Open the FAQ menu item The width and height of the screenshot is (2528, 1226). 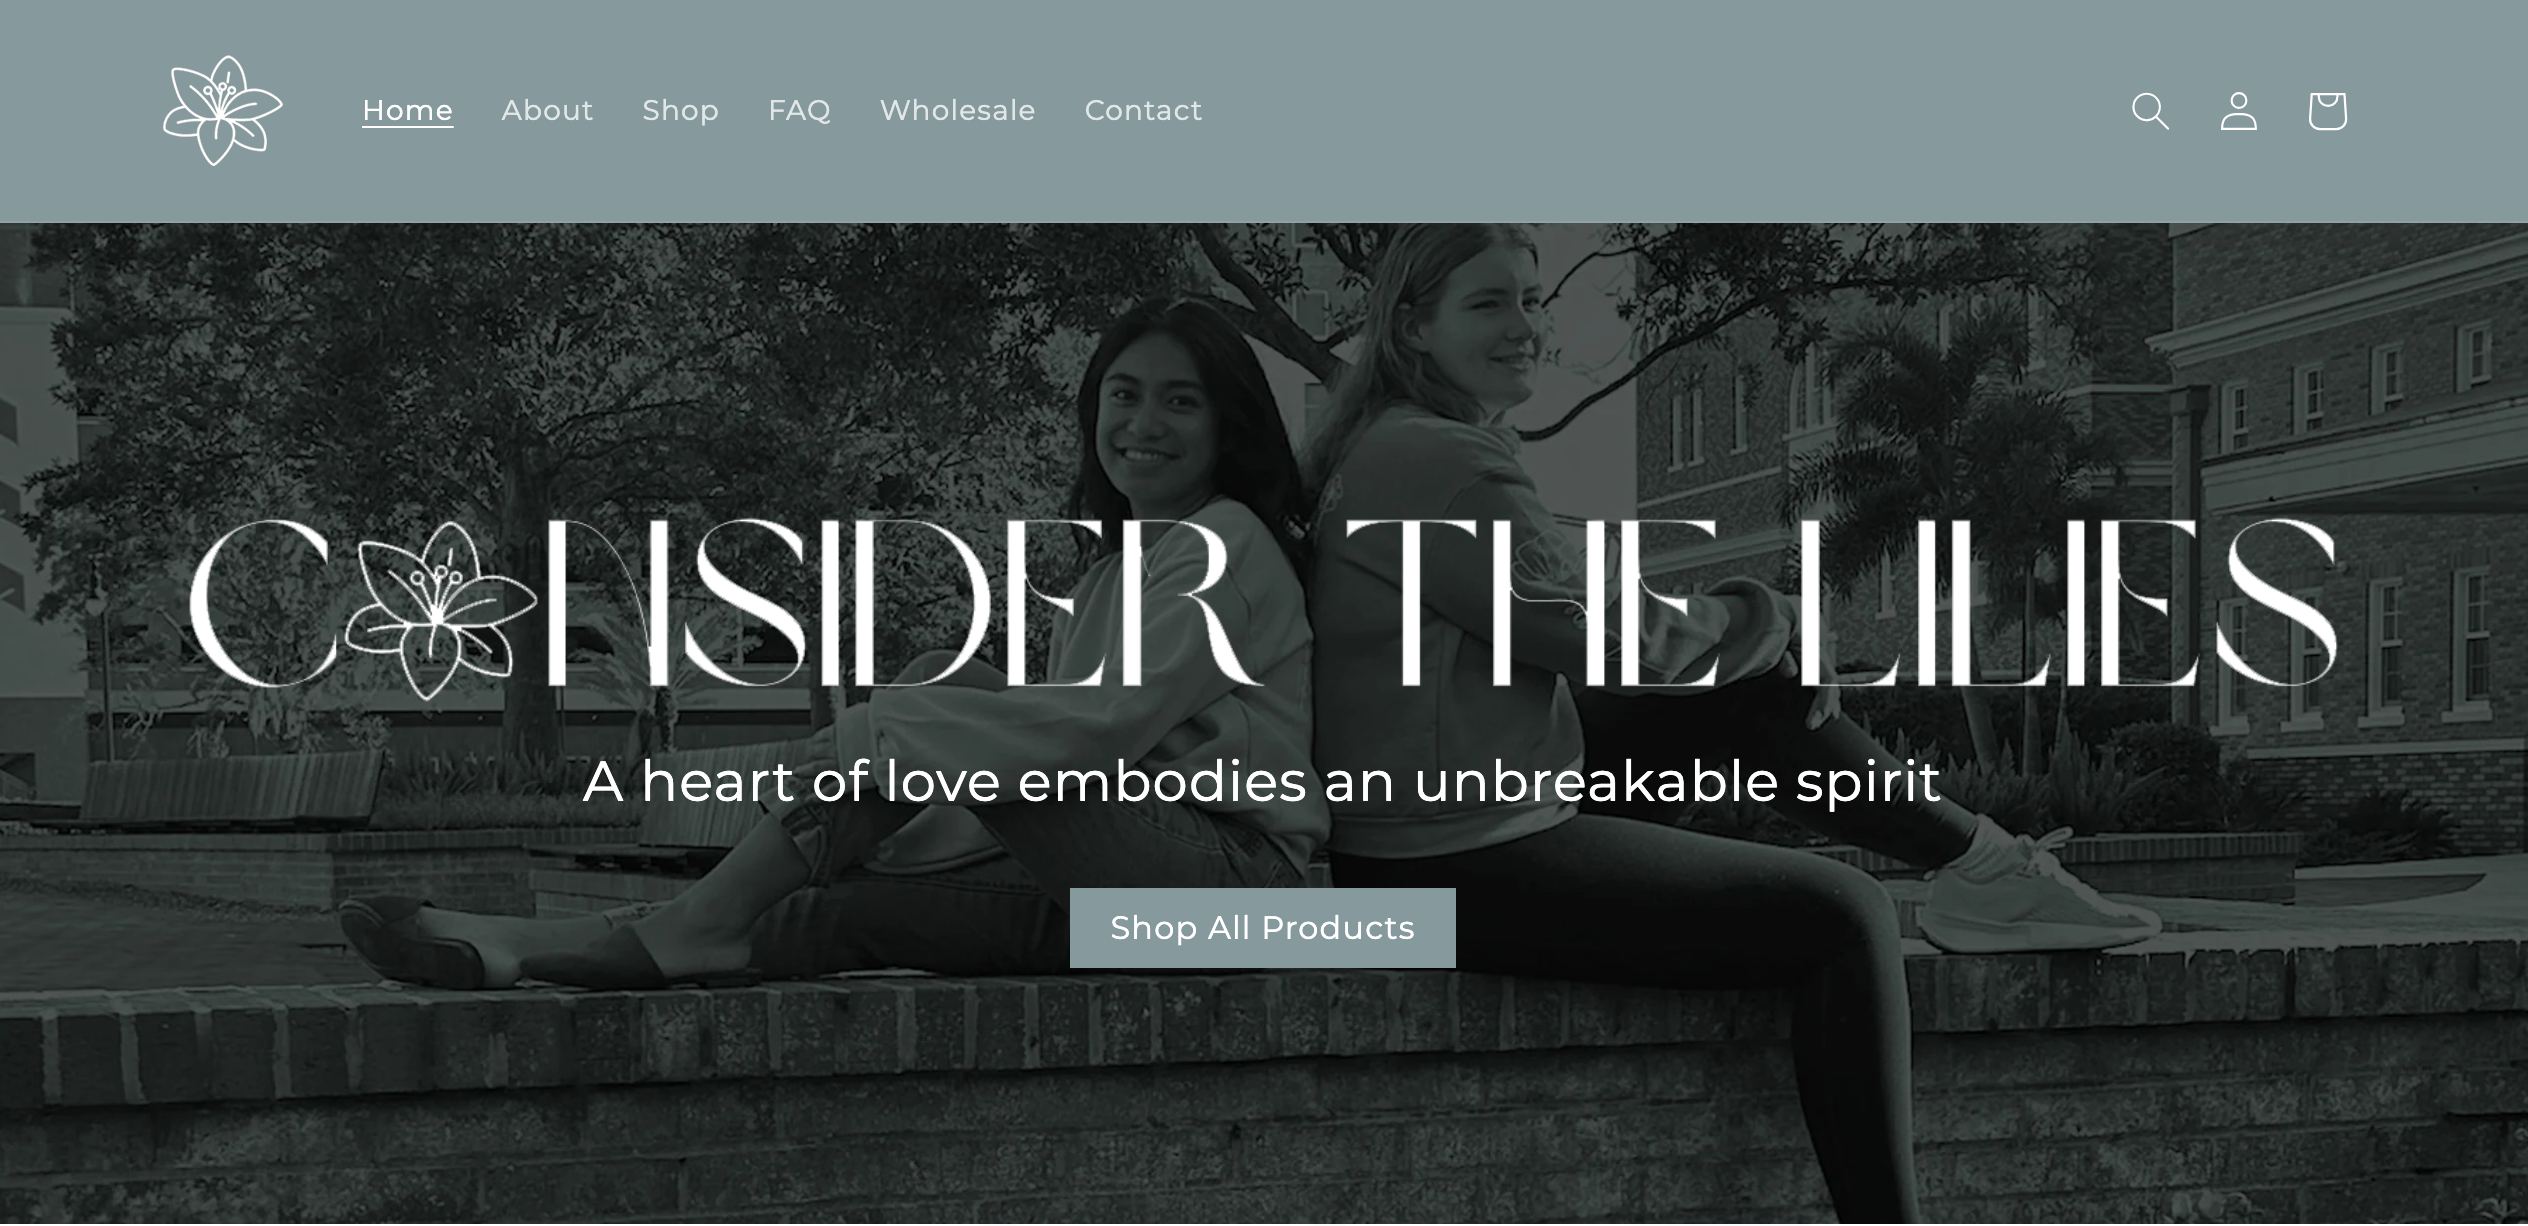[x=800, y=110]
